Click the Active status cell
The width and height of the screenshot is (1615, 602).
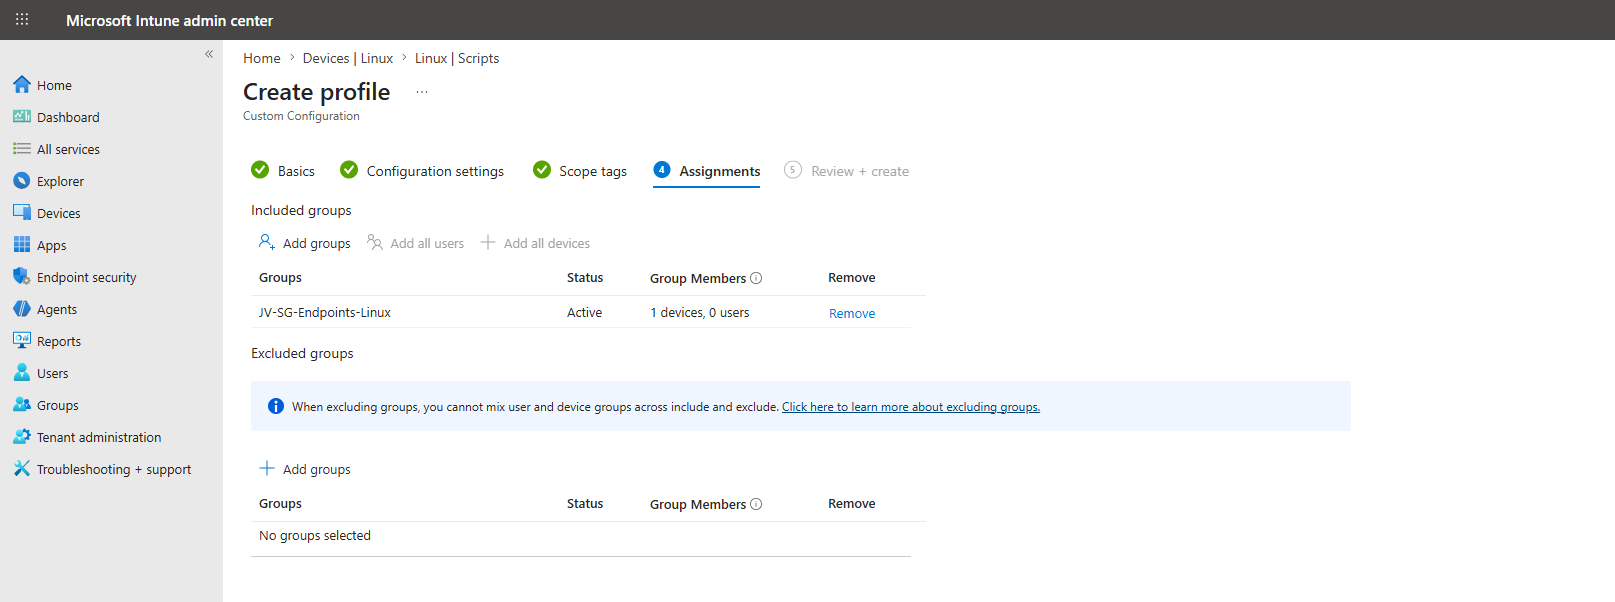coord(584,312)
